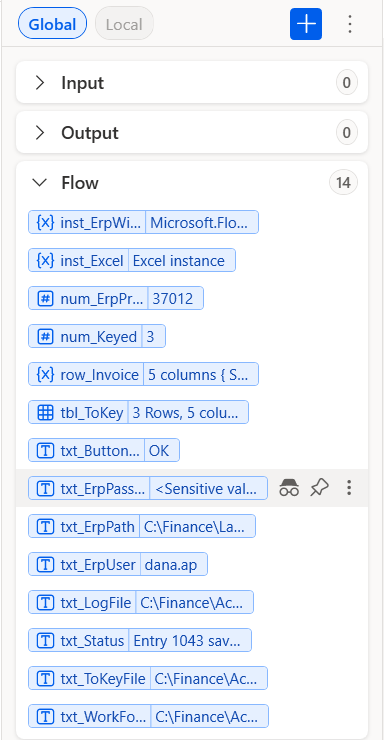384x740 pixels.
Task: Click the Sensitive value chip
Action: (x=209, y=489)
